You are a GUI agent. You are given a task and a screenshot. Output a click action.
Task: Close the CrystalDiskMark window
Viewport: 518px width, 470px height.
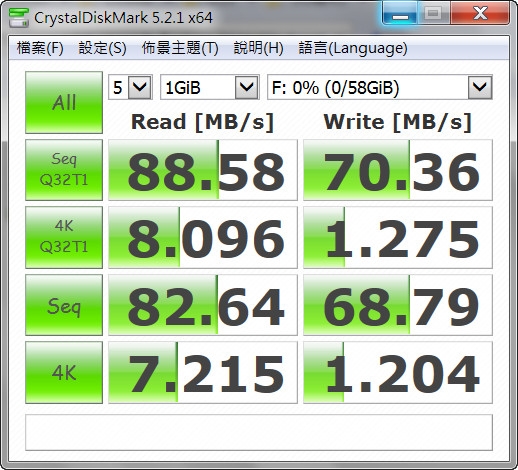tap(480, 14)
